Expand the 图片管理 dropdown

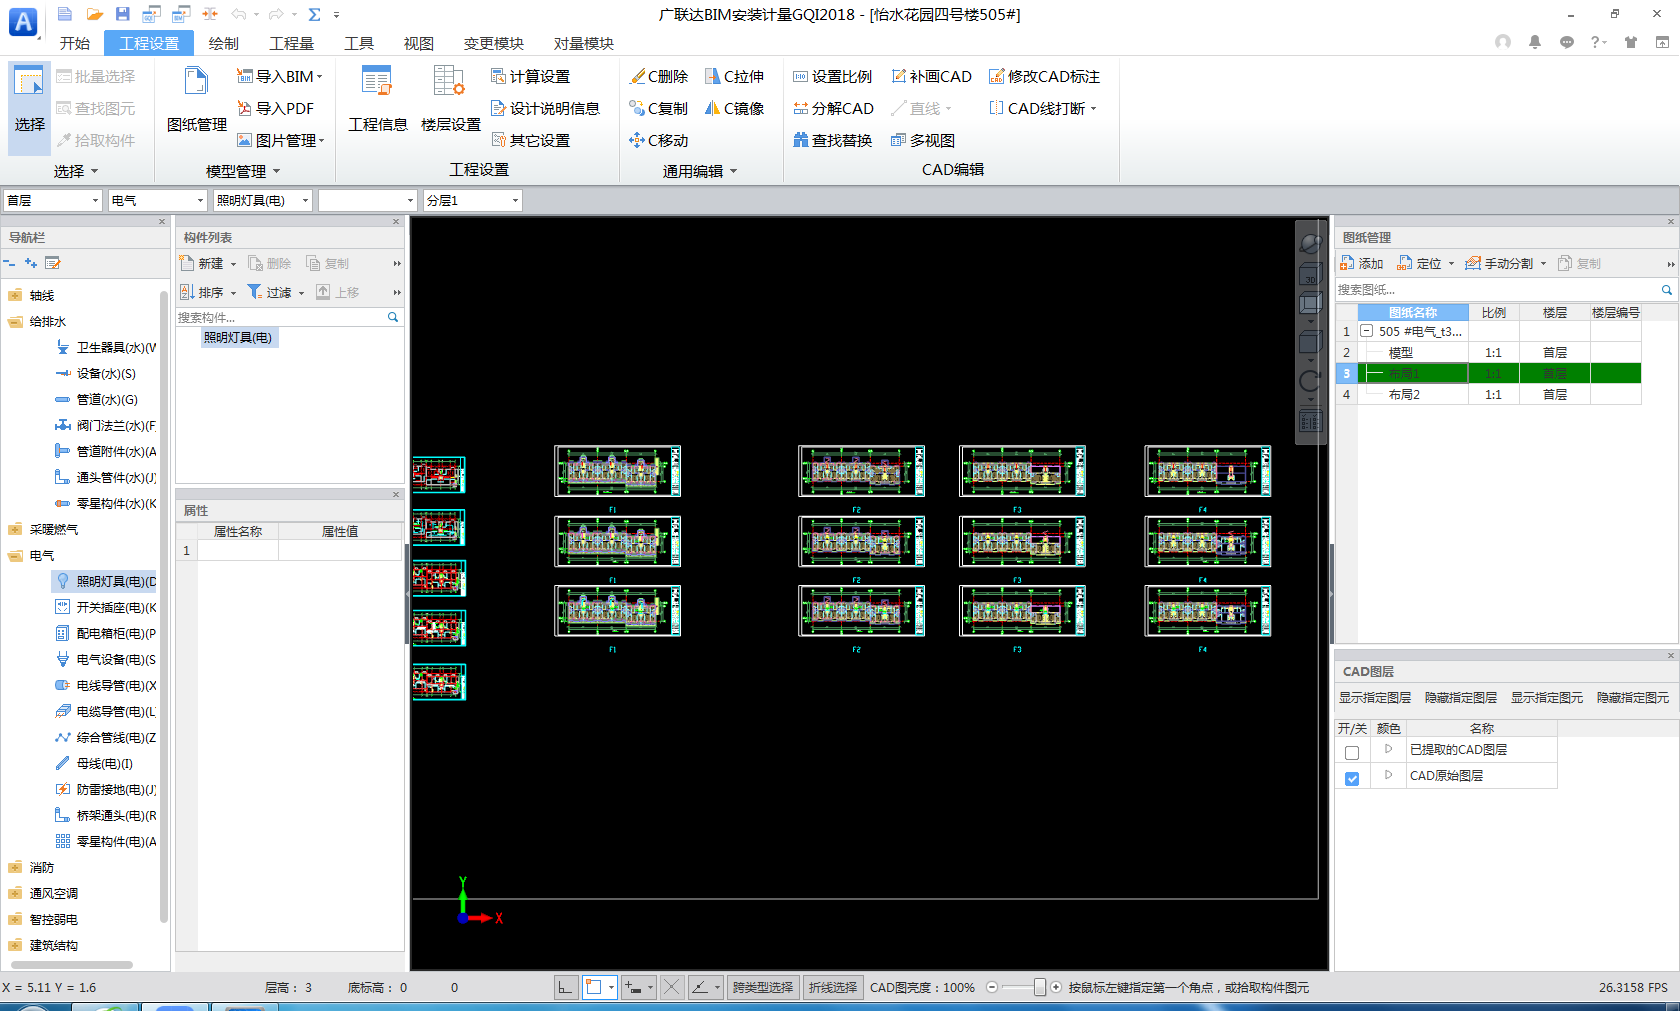pos(322,141)
